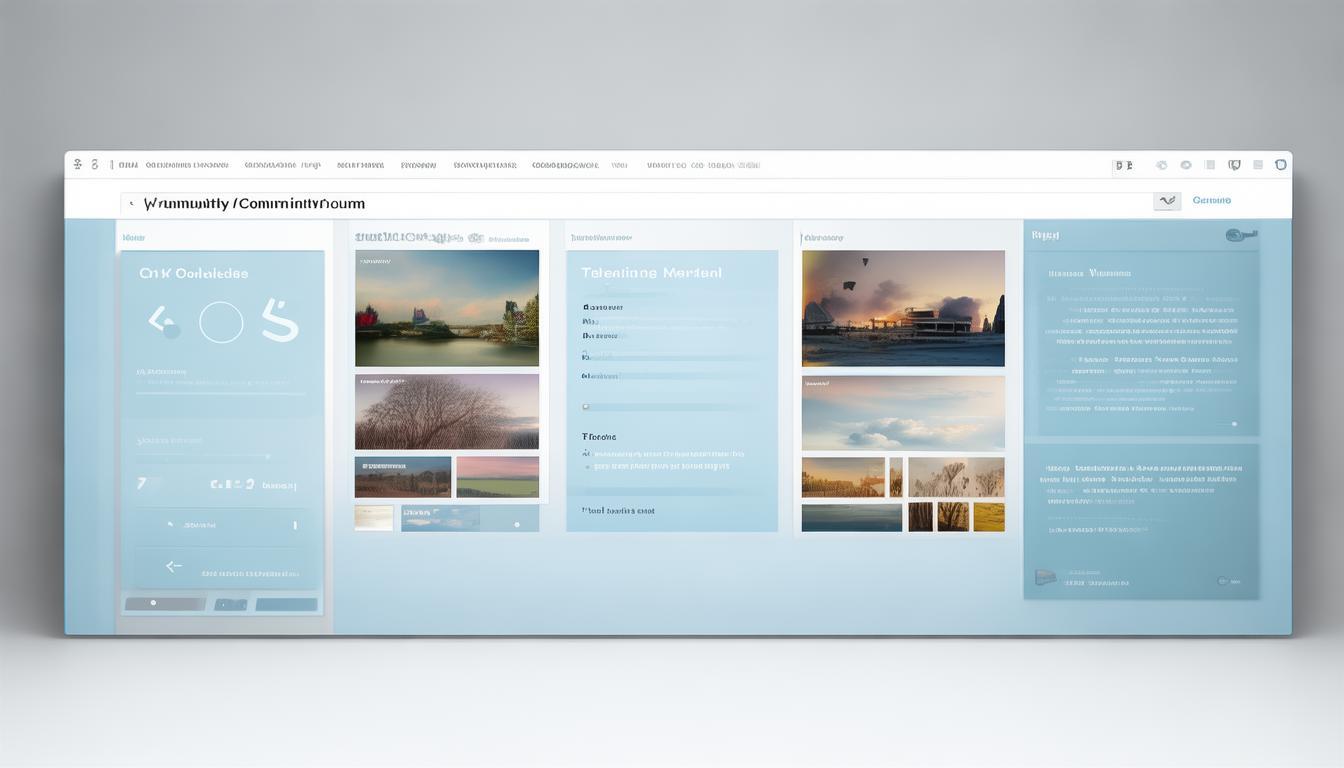Image resolution: width=1344 pixels, height=768 pixels.
Task: Click the rounded badge icon at toolbar's far right
Action: point(1281,165)
